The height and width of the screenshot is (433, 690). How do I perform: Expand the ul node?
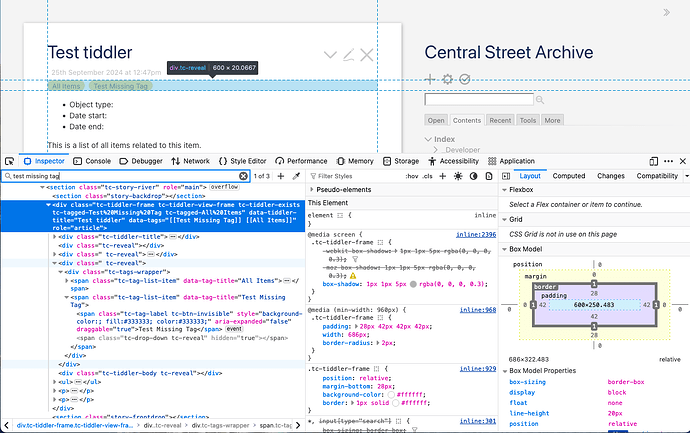click(x=55, y=382)
